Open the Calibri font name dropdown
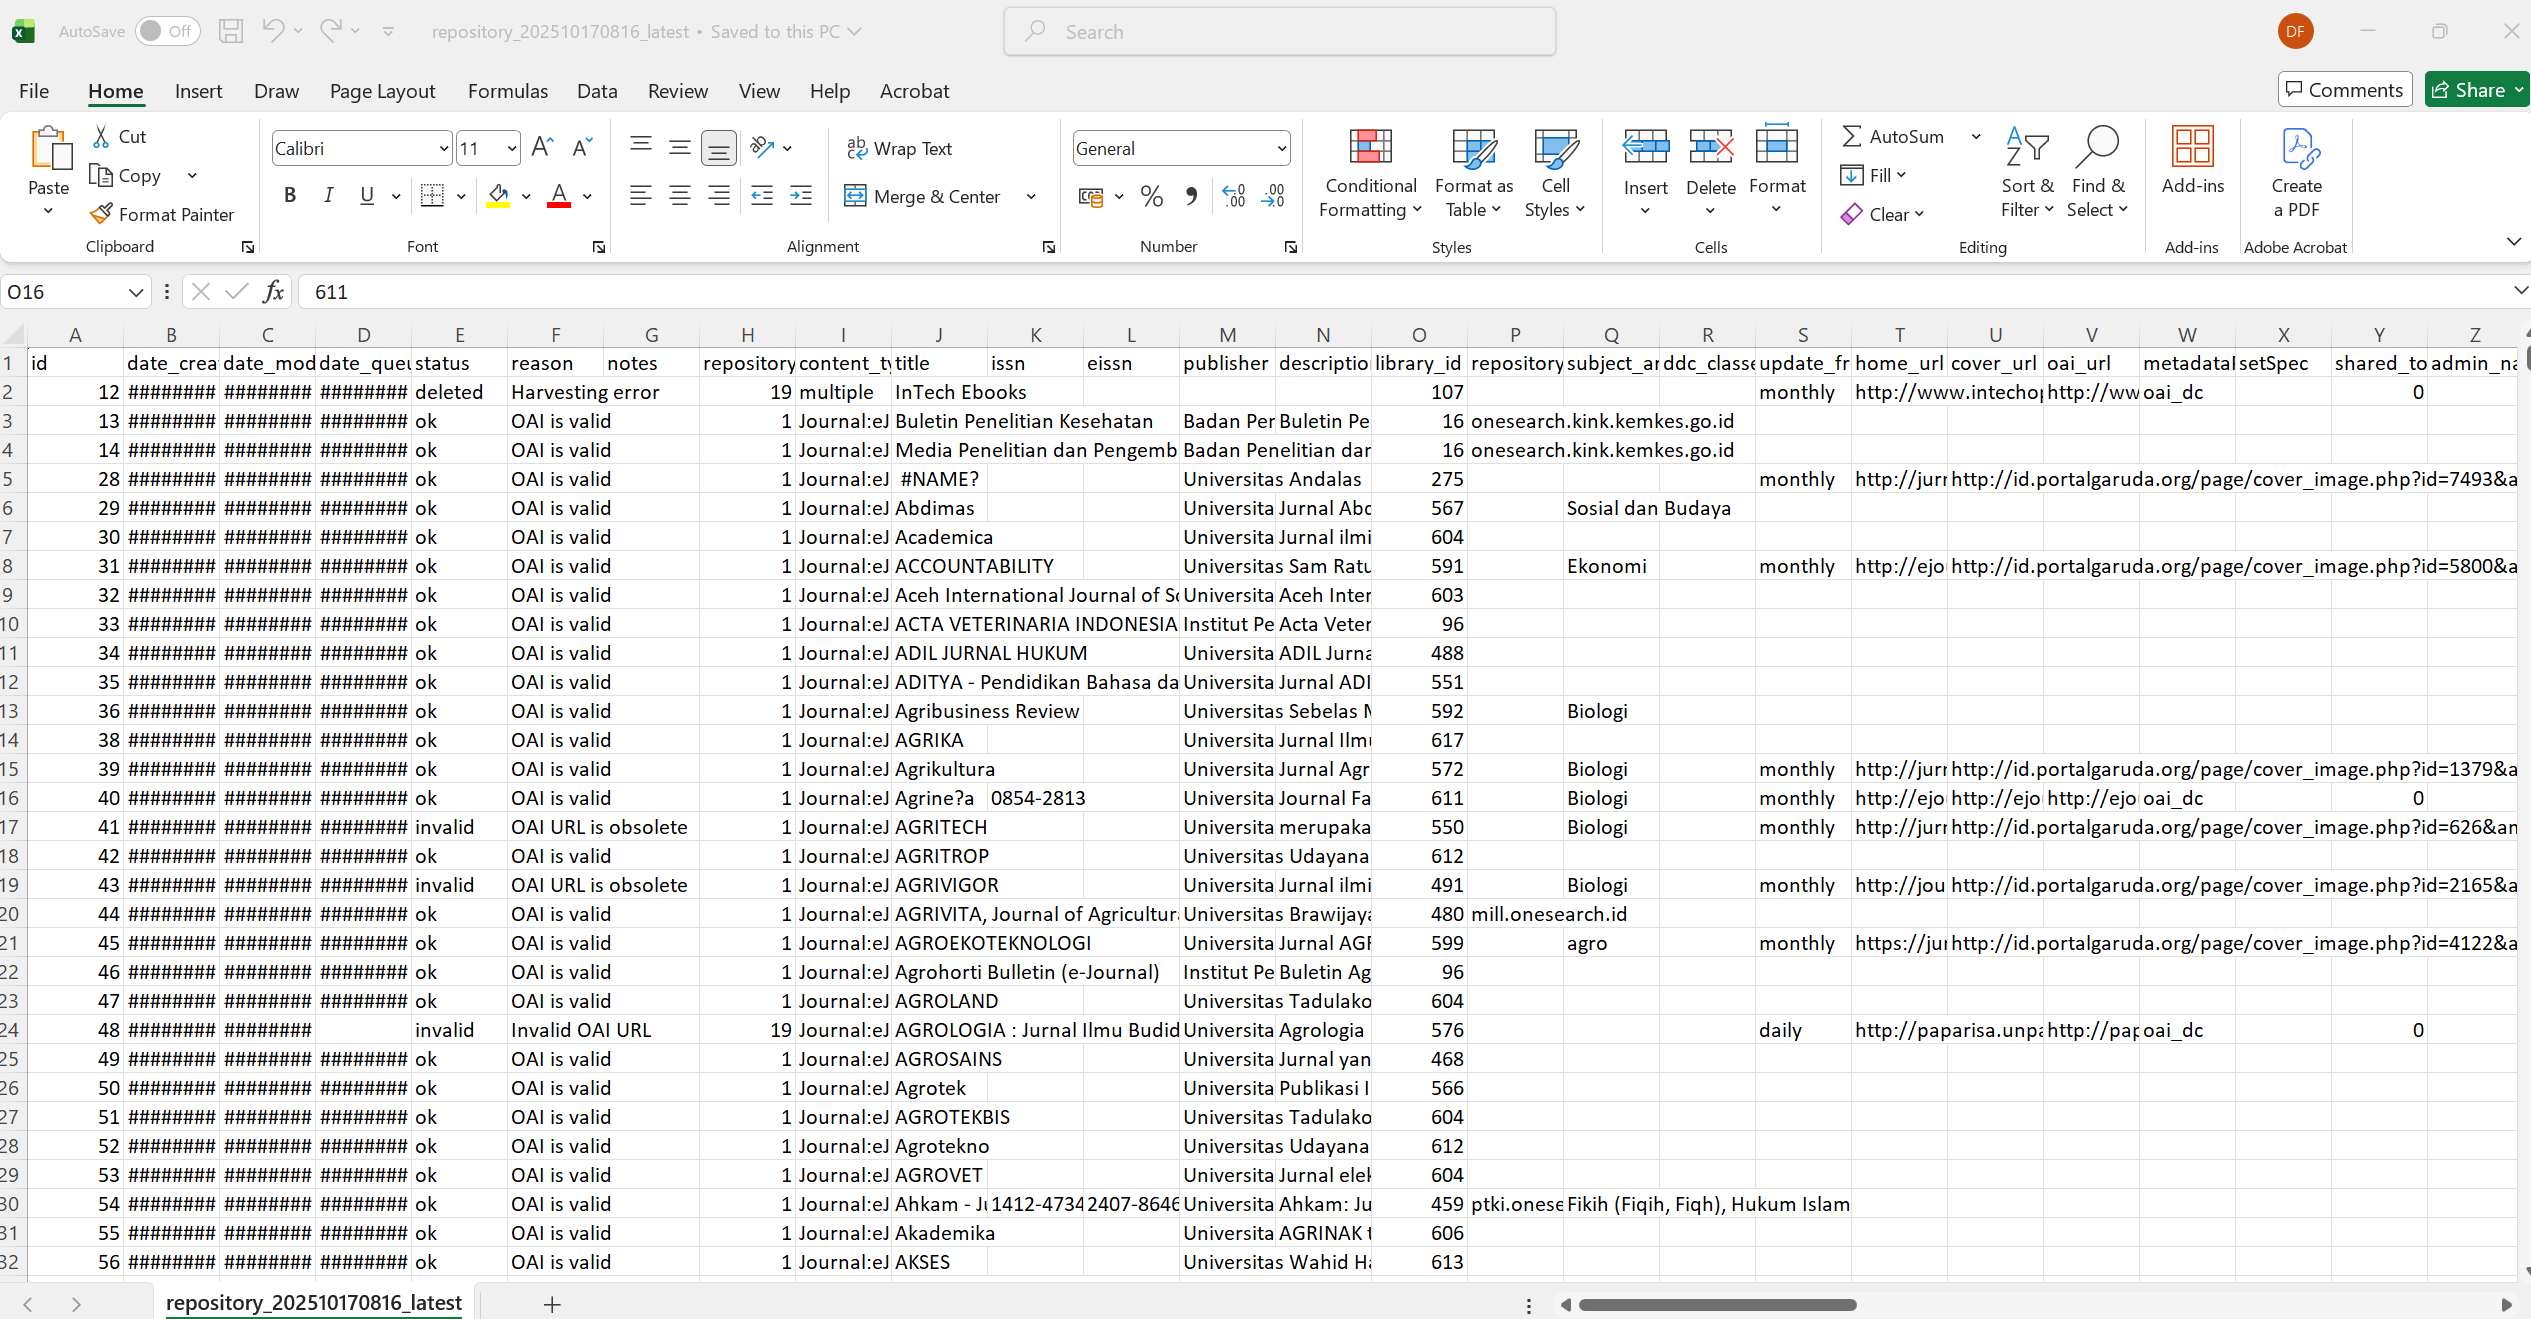The height and width of the screenshot is (1319, 2531). pos(444,149)
